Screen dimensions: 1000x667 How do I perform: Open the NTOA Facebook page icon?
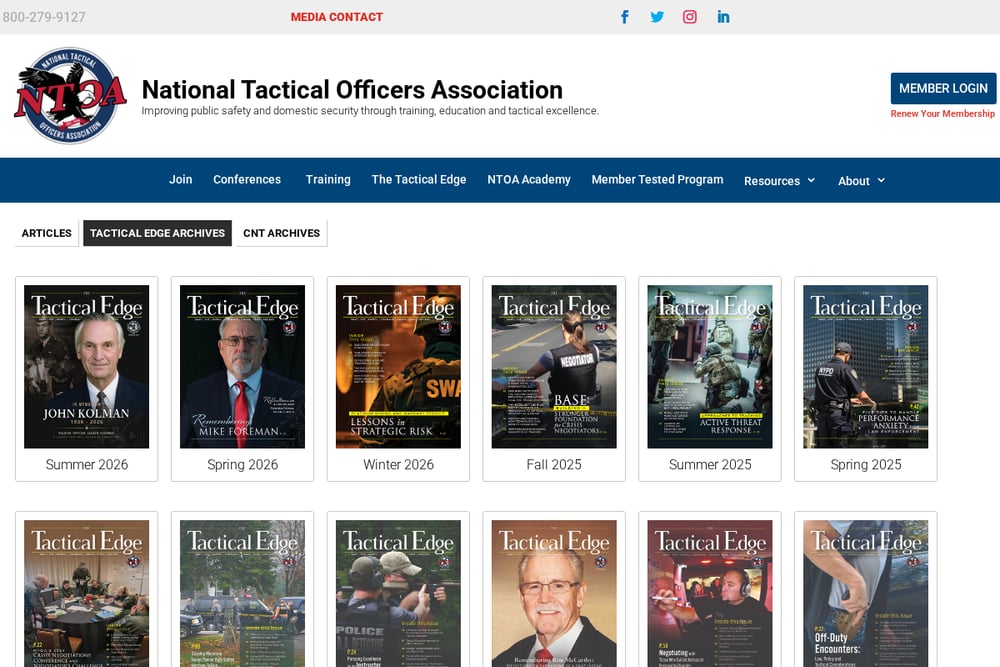coord(625,17)
